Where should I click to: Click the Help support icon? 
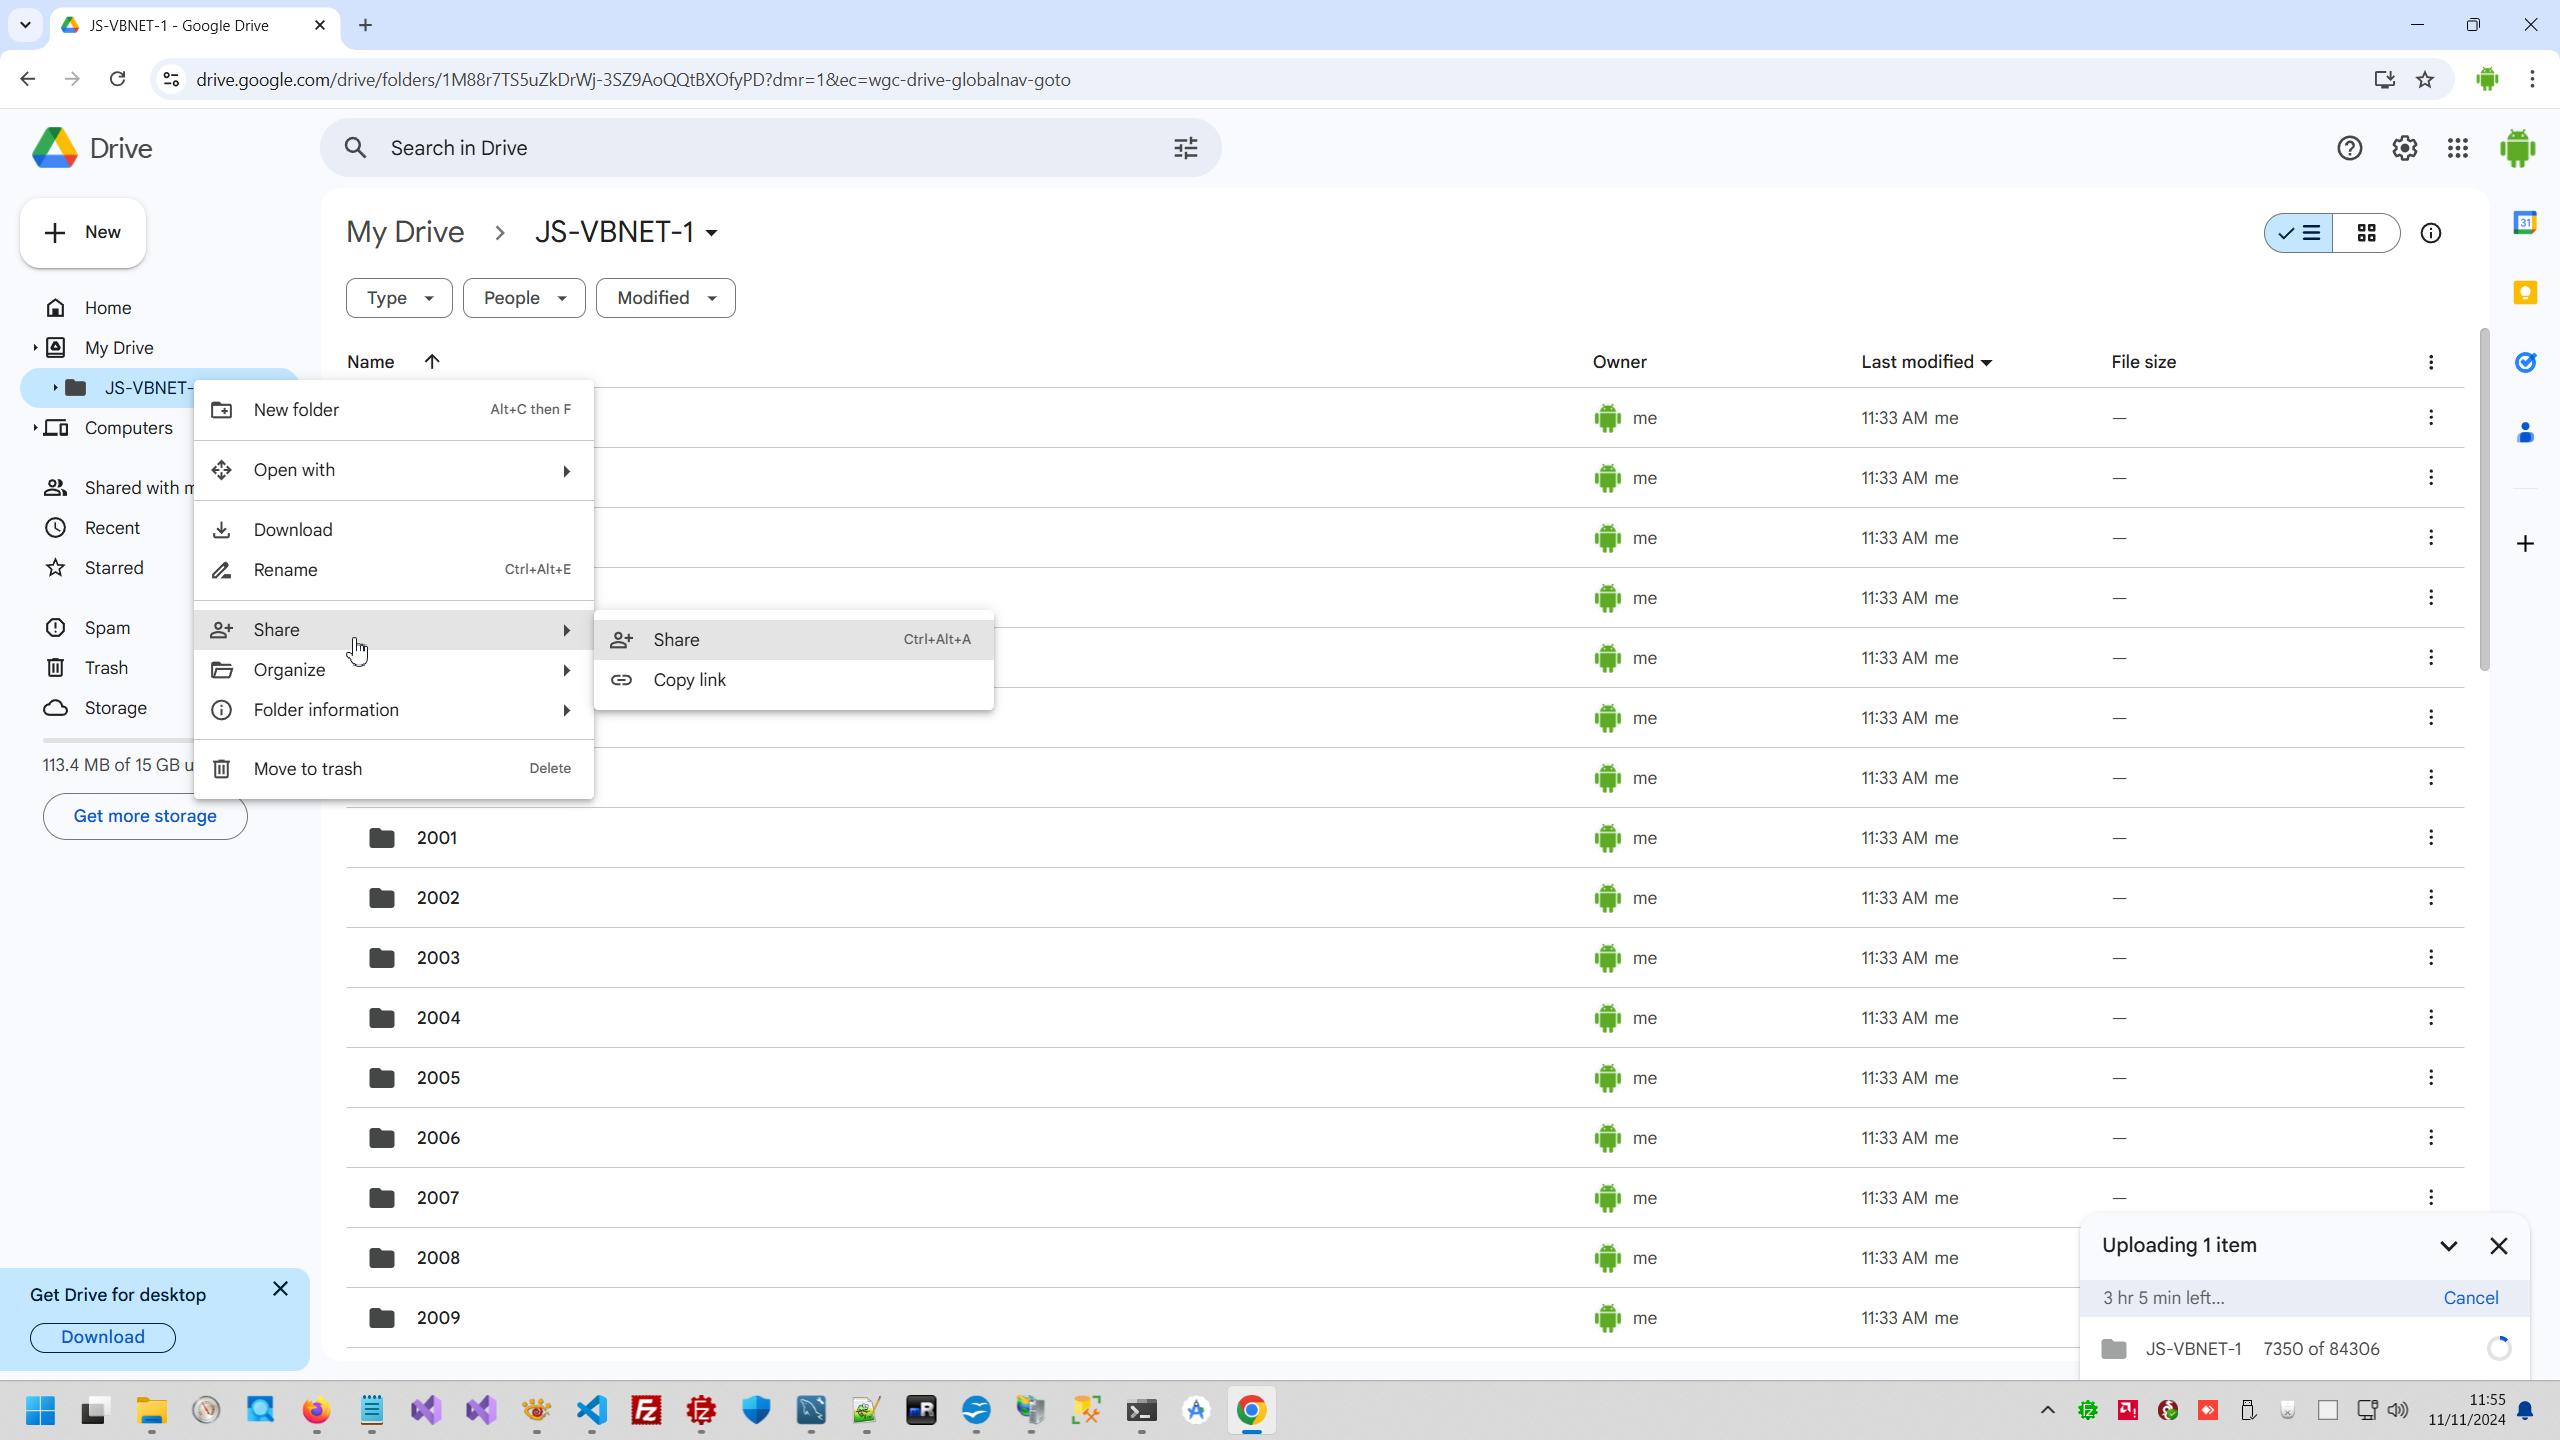(2349, 148)
